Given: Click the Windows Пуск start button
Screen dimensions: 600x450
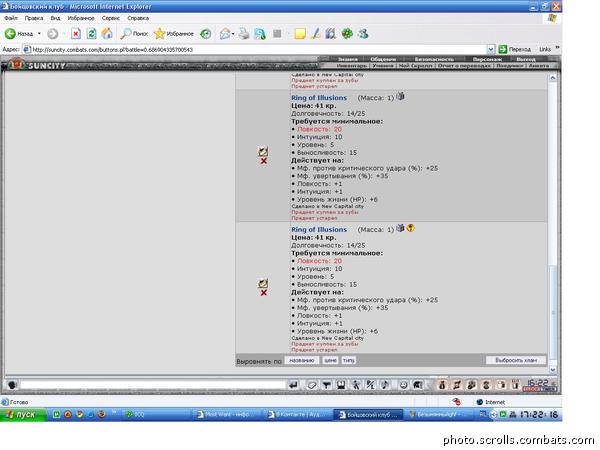Looking at the screenshot, I should 20,414.
